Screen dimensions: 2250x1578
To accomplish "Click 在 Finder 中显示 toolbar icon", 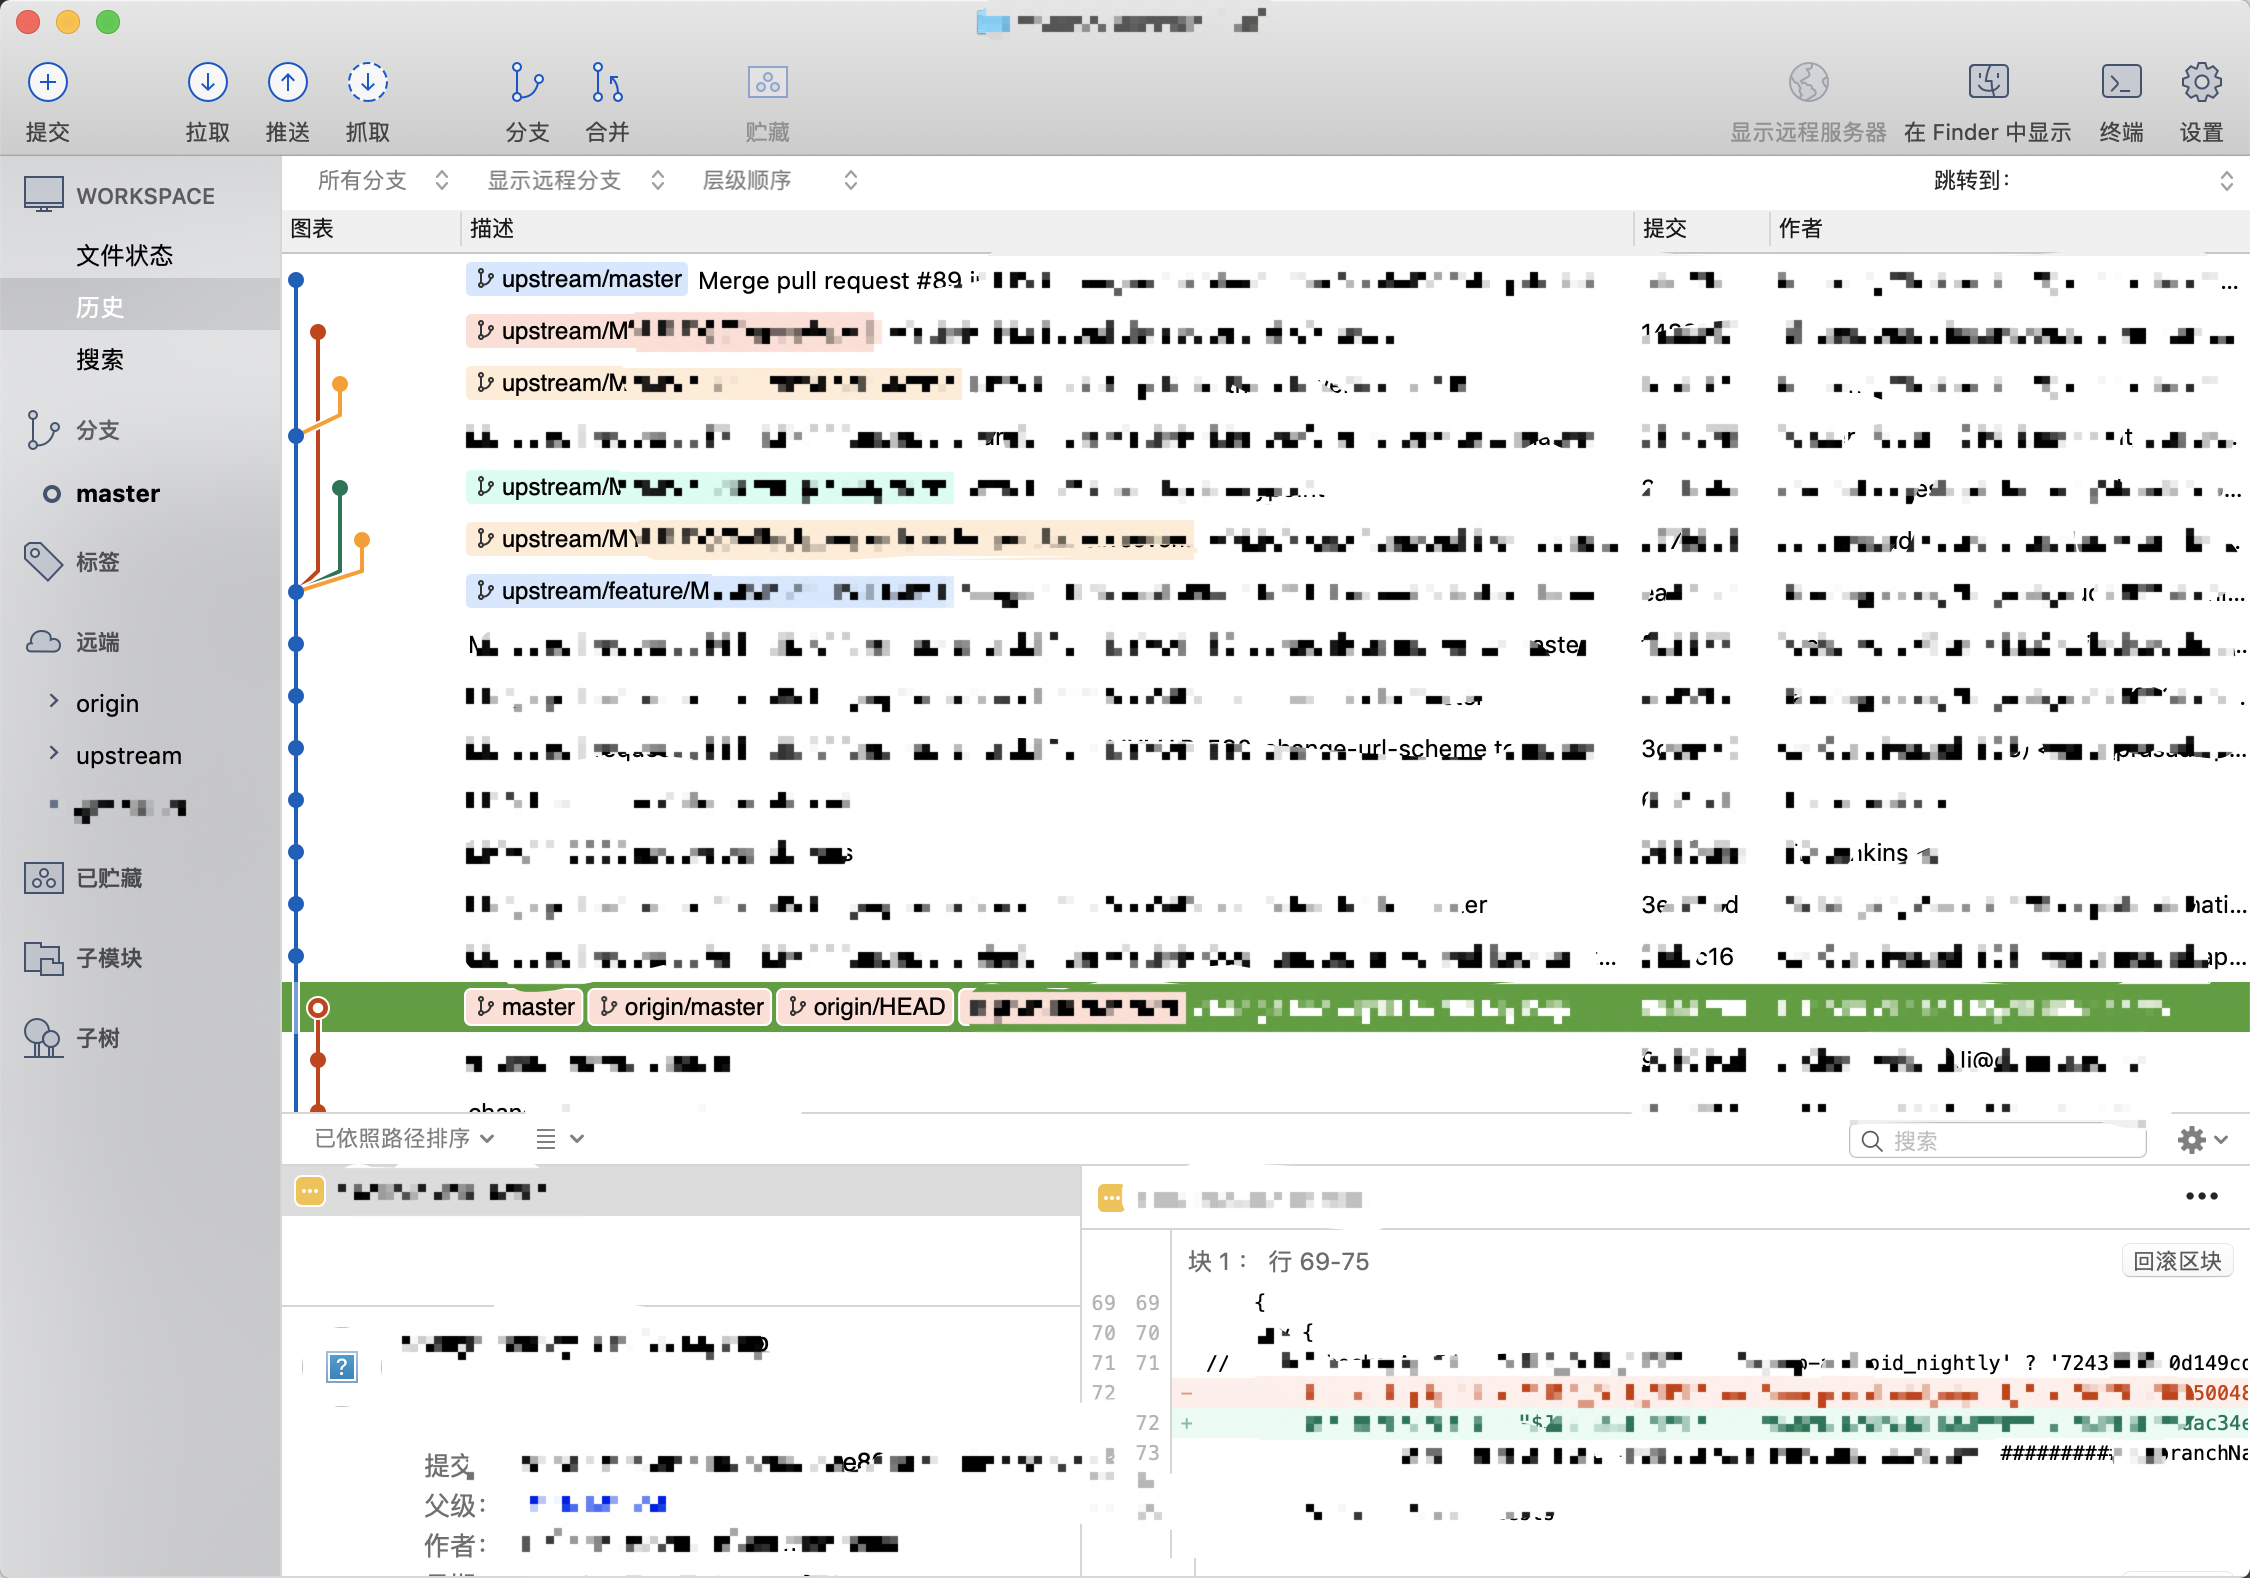I will point(1987,83).
